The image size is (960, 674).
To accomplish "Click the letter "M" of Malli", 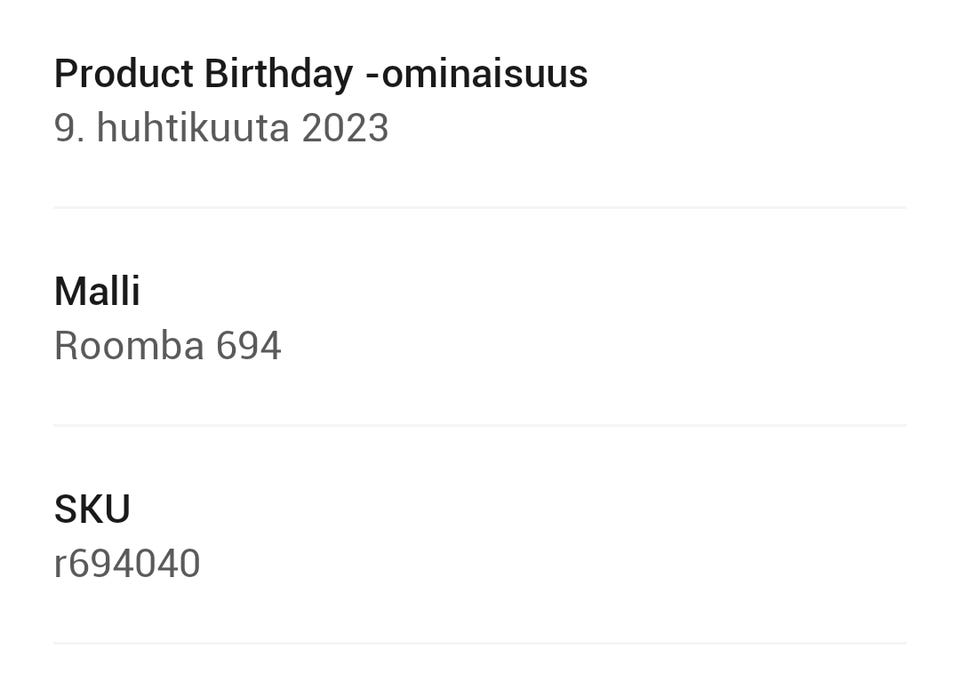I will tap(69, 292).
